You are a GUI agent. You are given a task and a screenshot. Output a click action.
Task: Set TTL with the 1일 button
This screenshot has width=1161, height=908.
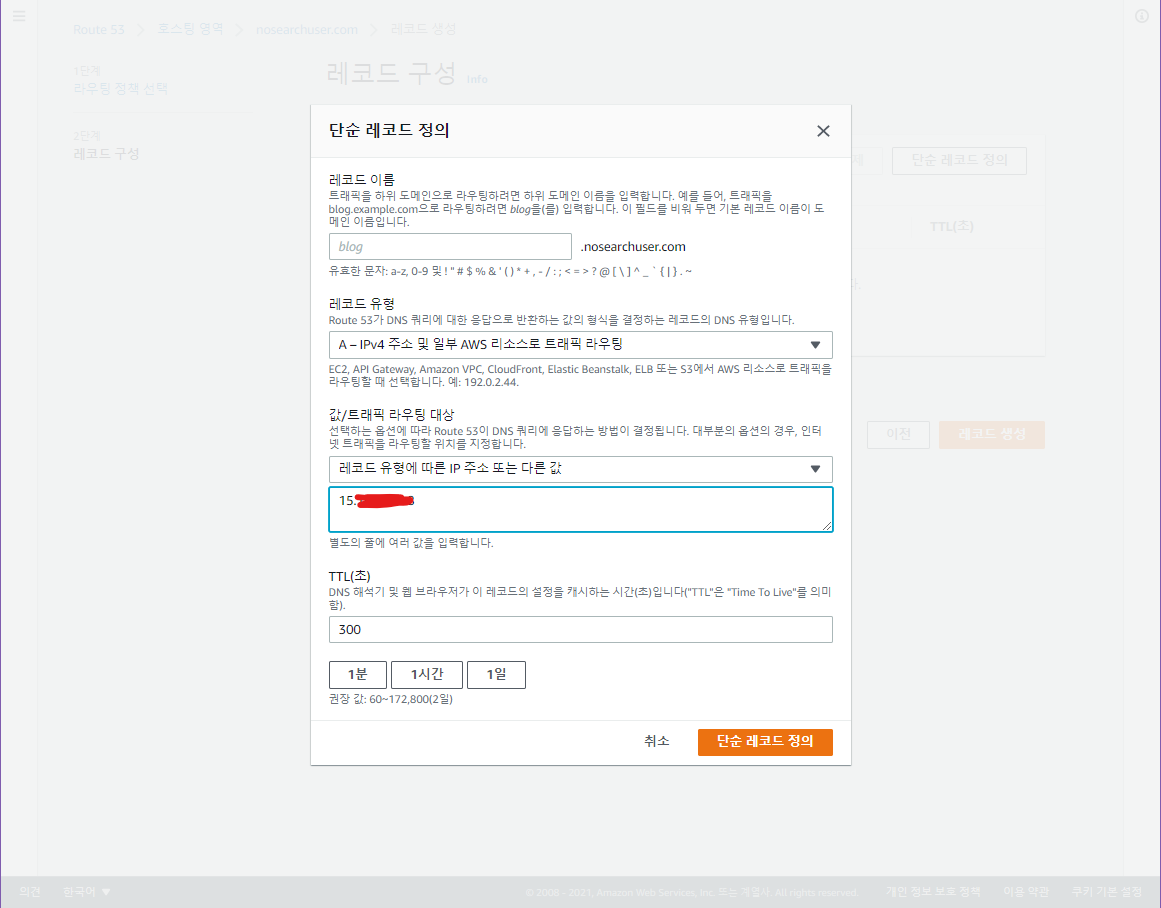click(496, 675)
